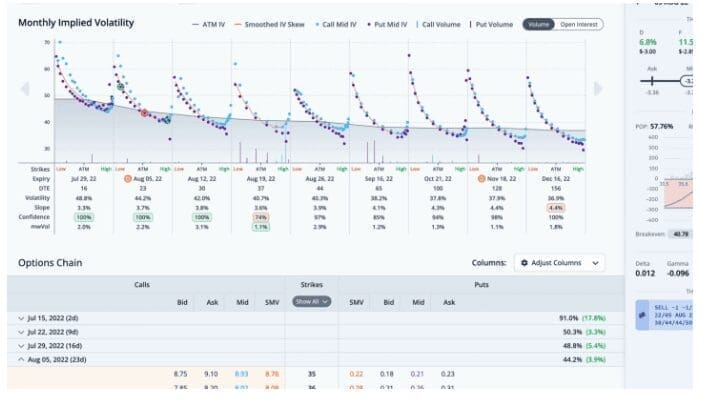This screenshot has height=409, width=715.
Task: Select the Volume toggle option
Action: pos(538,23)
